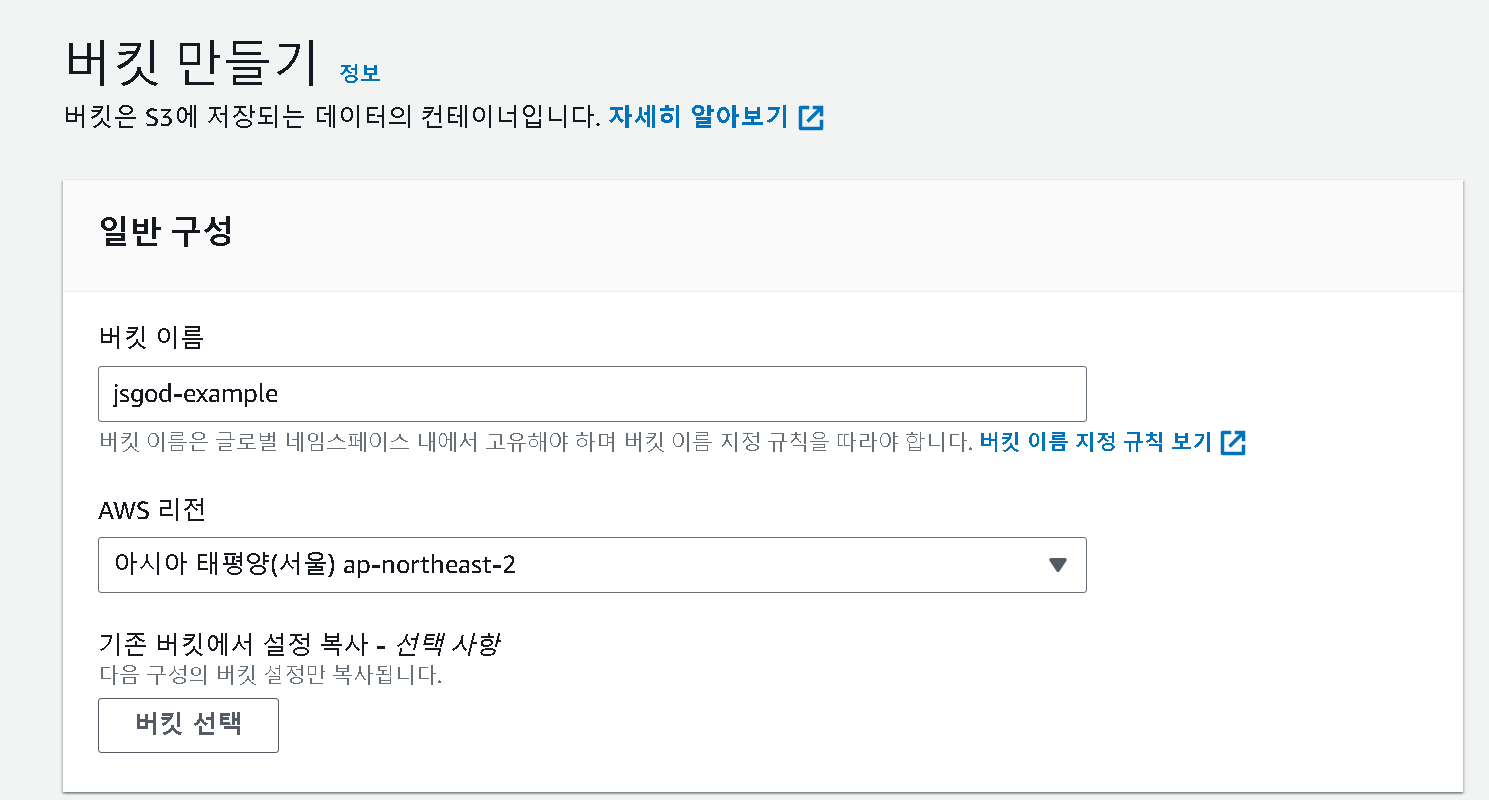
Task: Click the 버킷 선택 button
Action: click(188, 725)
